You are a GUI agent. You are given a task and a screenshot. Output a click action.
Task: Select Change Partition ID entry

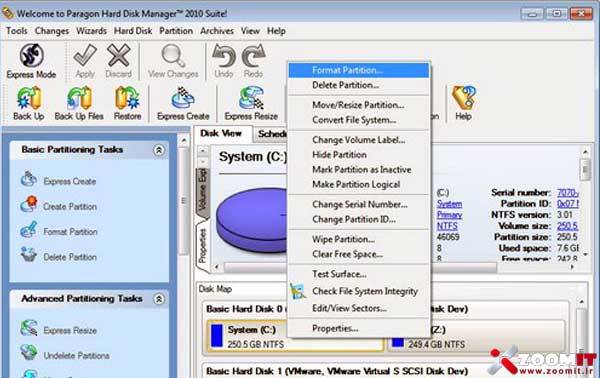[359, 219]
